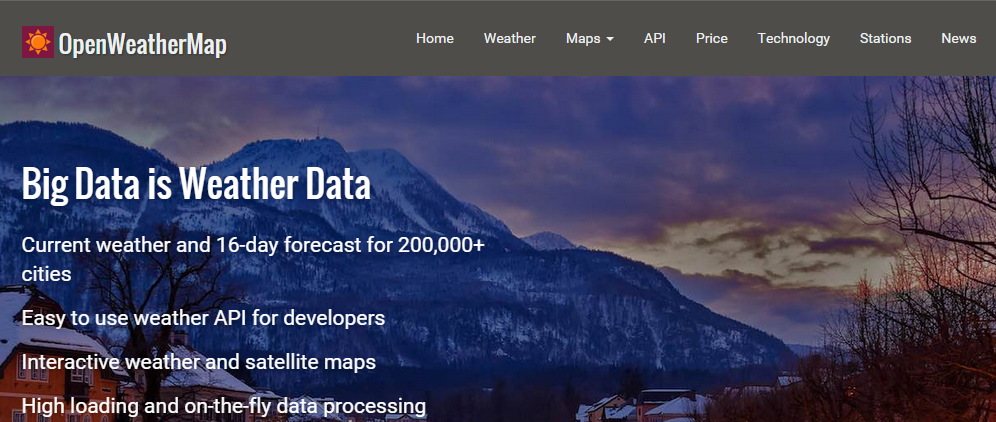Open the Maps menu label
Screen dimensions: 996x422
pos(583,38)
